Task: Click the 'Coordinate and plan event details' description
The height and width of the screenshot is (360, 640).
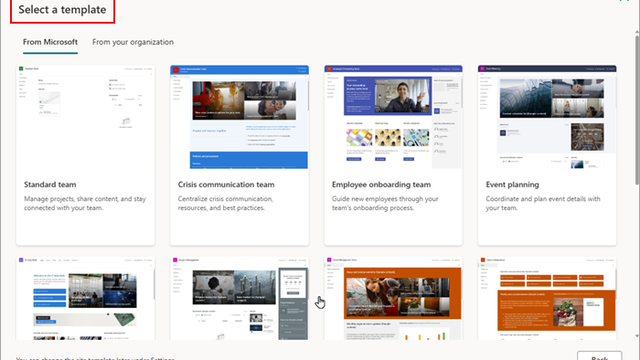Action: pyautogui.click(x=543, y=203)
